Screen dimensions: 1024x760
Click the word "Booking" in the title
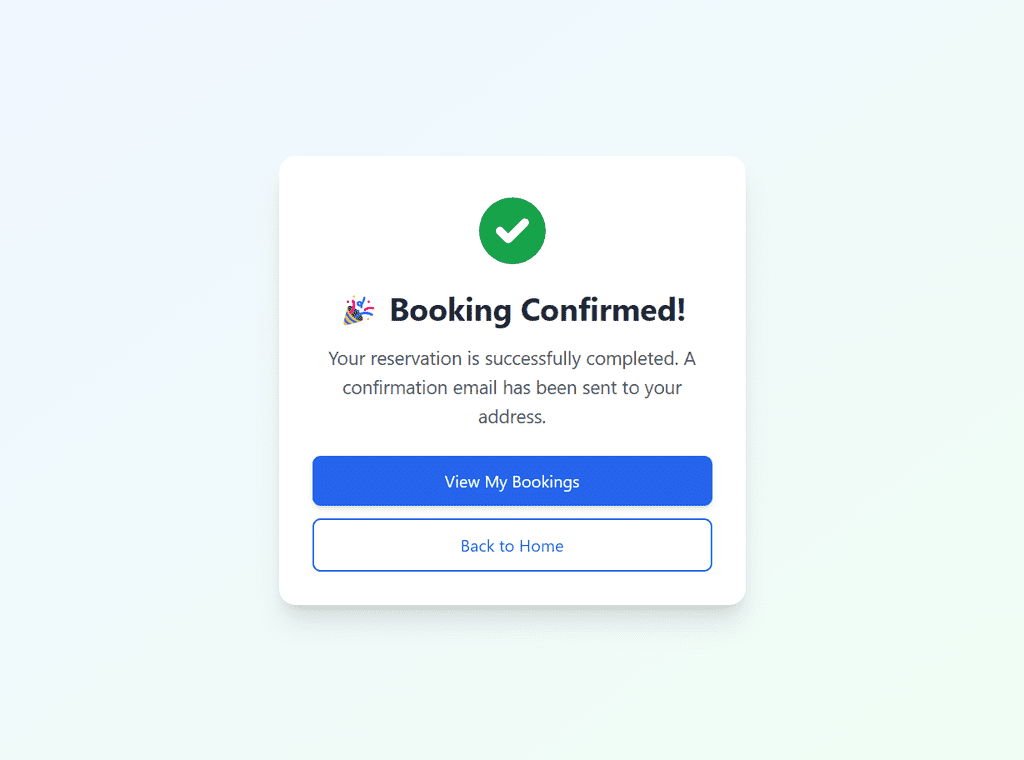[x=451, y=310]
